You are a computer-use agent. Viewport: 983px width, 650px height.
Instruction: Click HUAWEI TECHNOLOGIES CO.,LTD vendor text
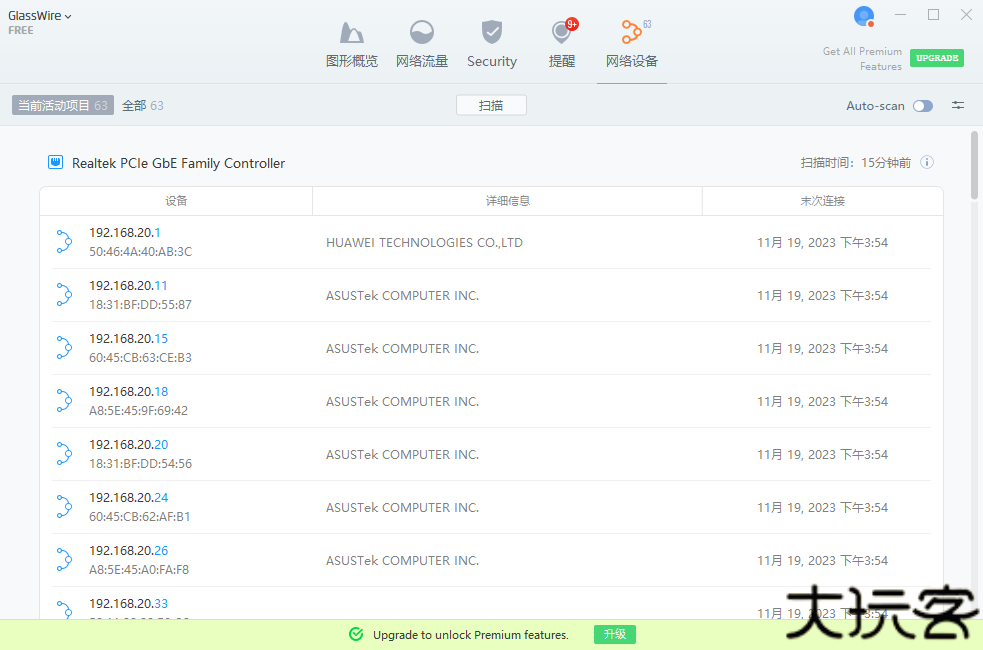click(424, 243)
